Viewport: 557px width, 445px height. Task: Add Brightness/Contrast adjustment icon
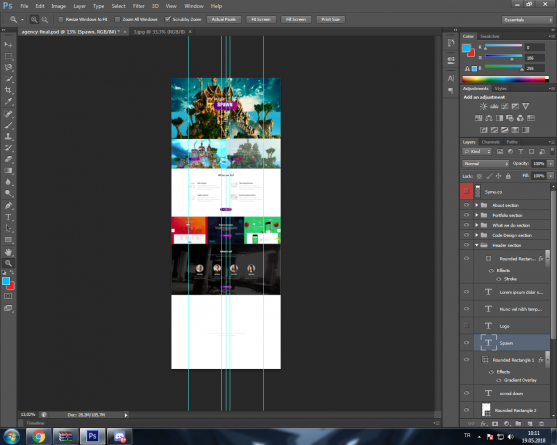(x=483, y=106)
